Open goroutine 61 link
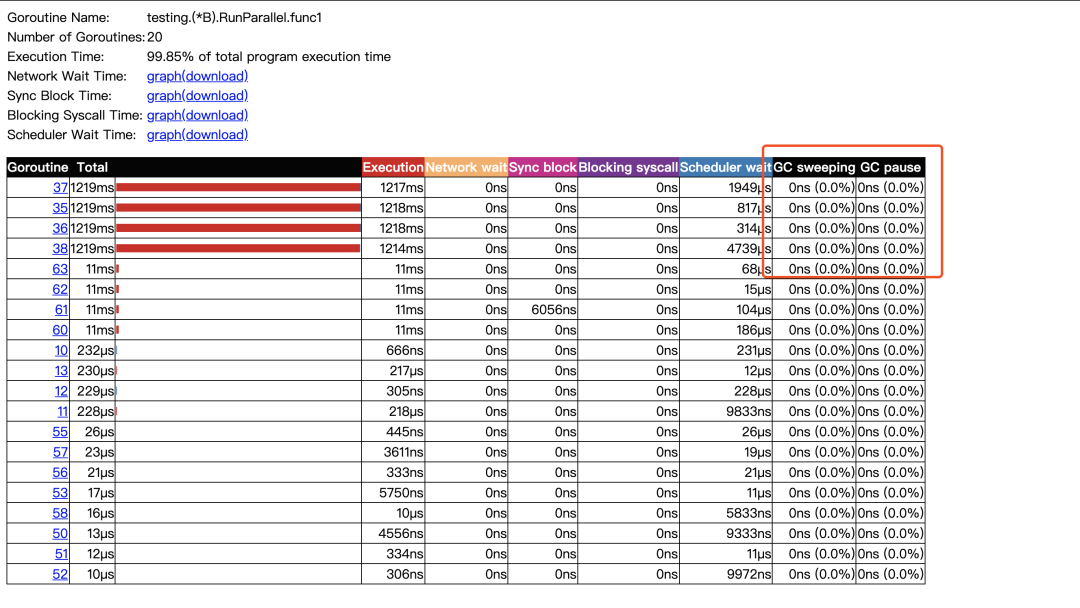This screenshot has width=1080, height=608. [61, 310]
